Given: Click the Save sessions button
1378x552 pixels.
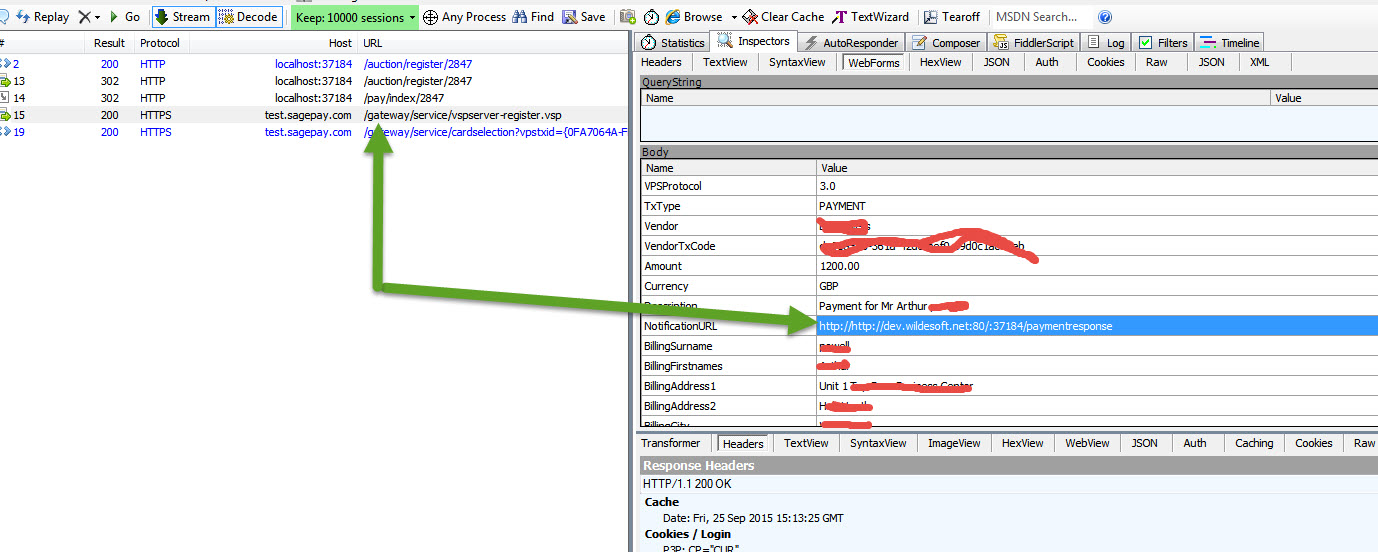Looking at the screenshot, I should (583, 17).
